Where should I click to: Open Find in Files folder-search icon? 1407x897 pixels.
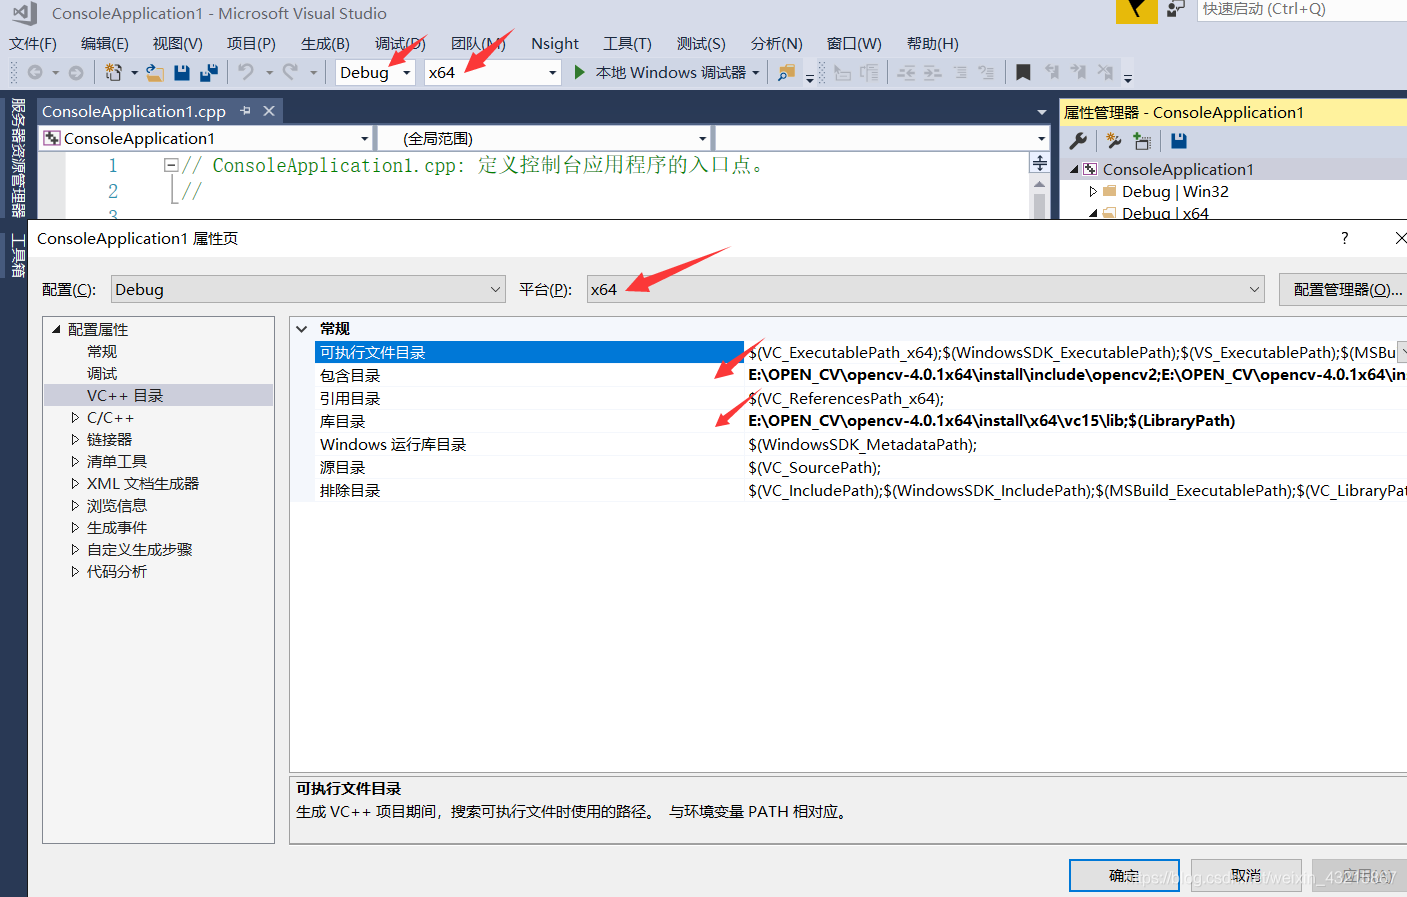click(x=787, y=72)
